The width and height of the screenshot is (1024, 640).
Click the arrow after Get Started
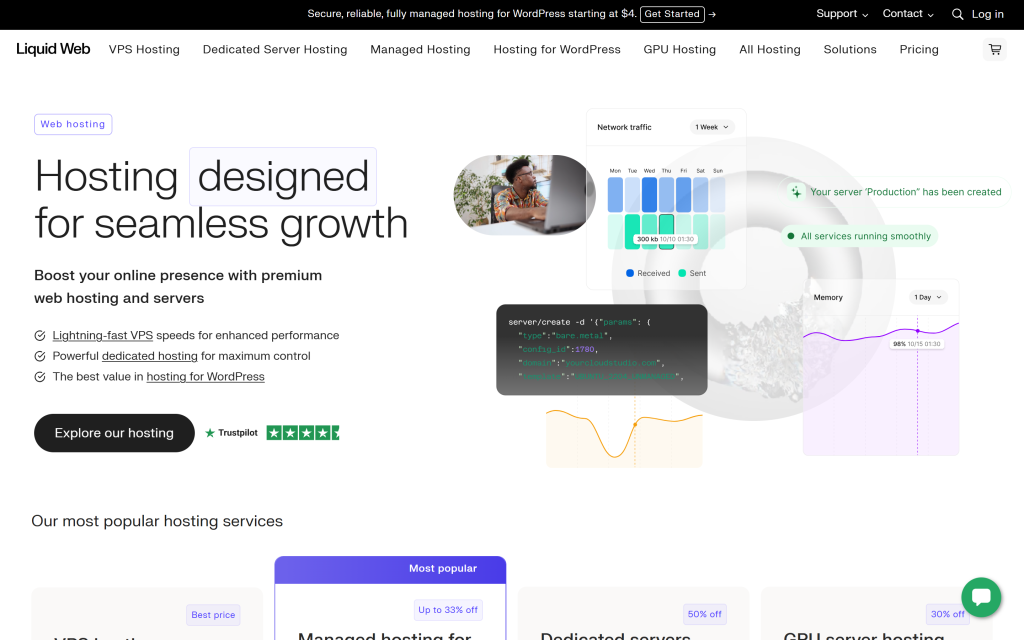(712, 14)
